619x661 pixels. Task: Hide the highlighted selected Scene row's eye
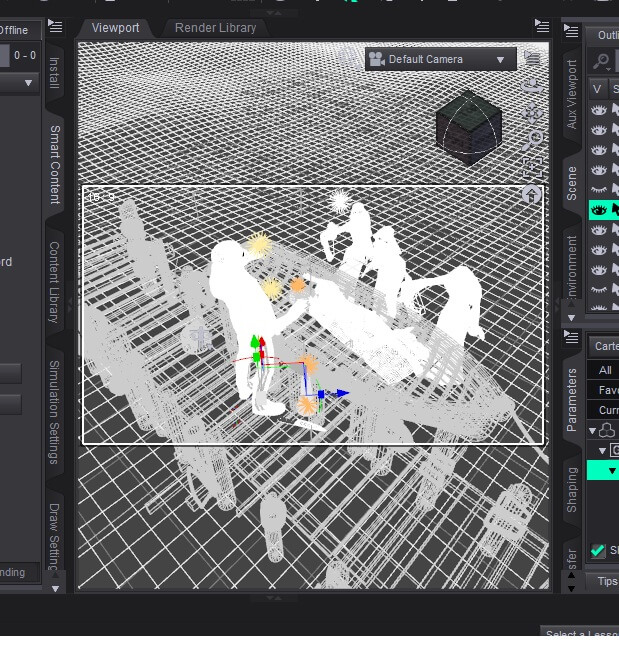click(599, 210)
